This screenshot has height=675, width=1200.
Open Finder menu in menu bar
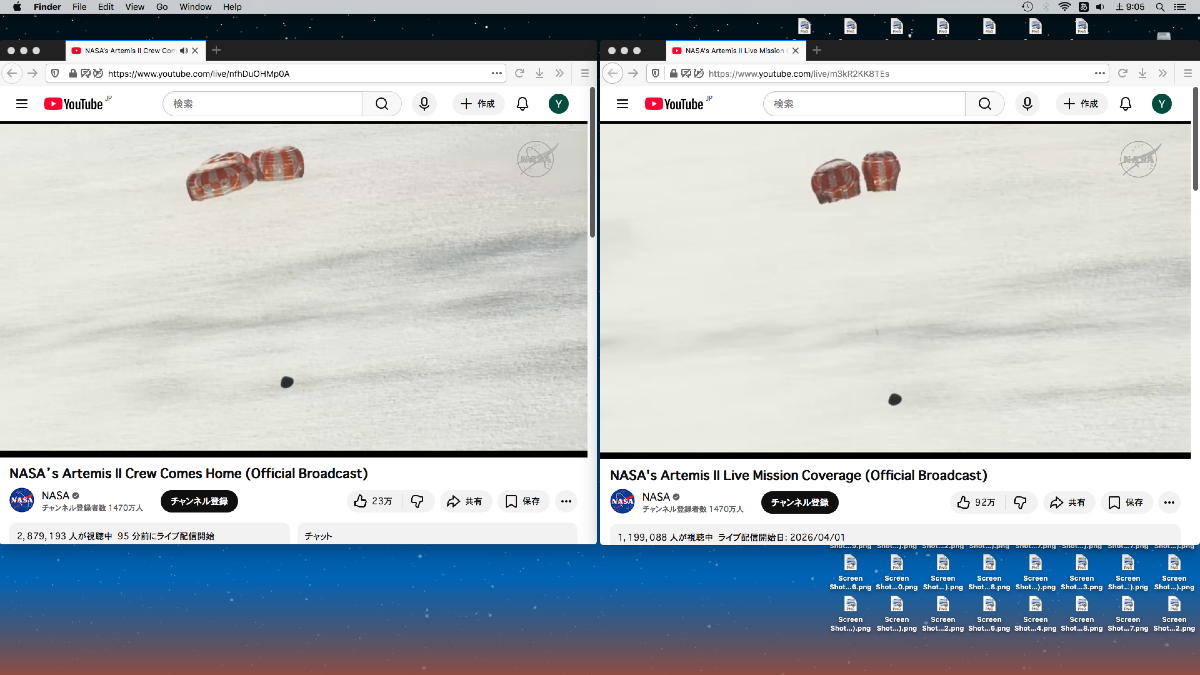(47, 7)
